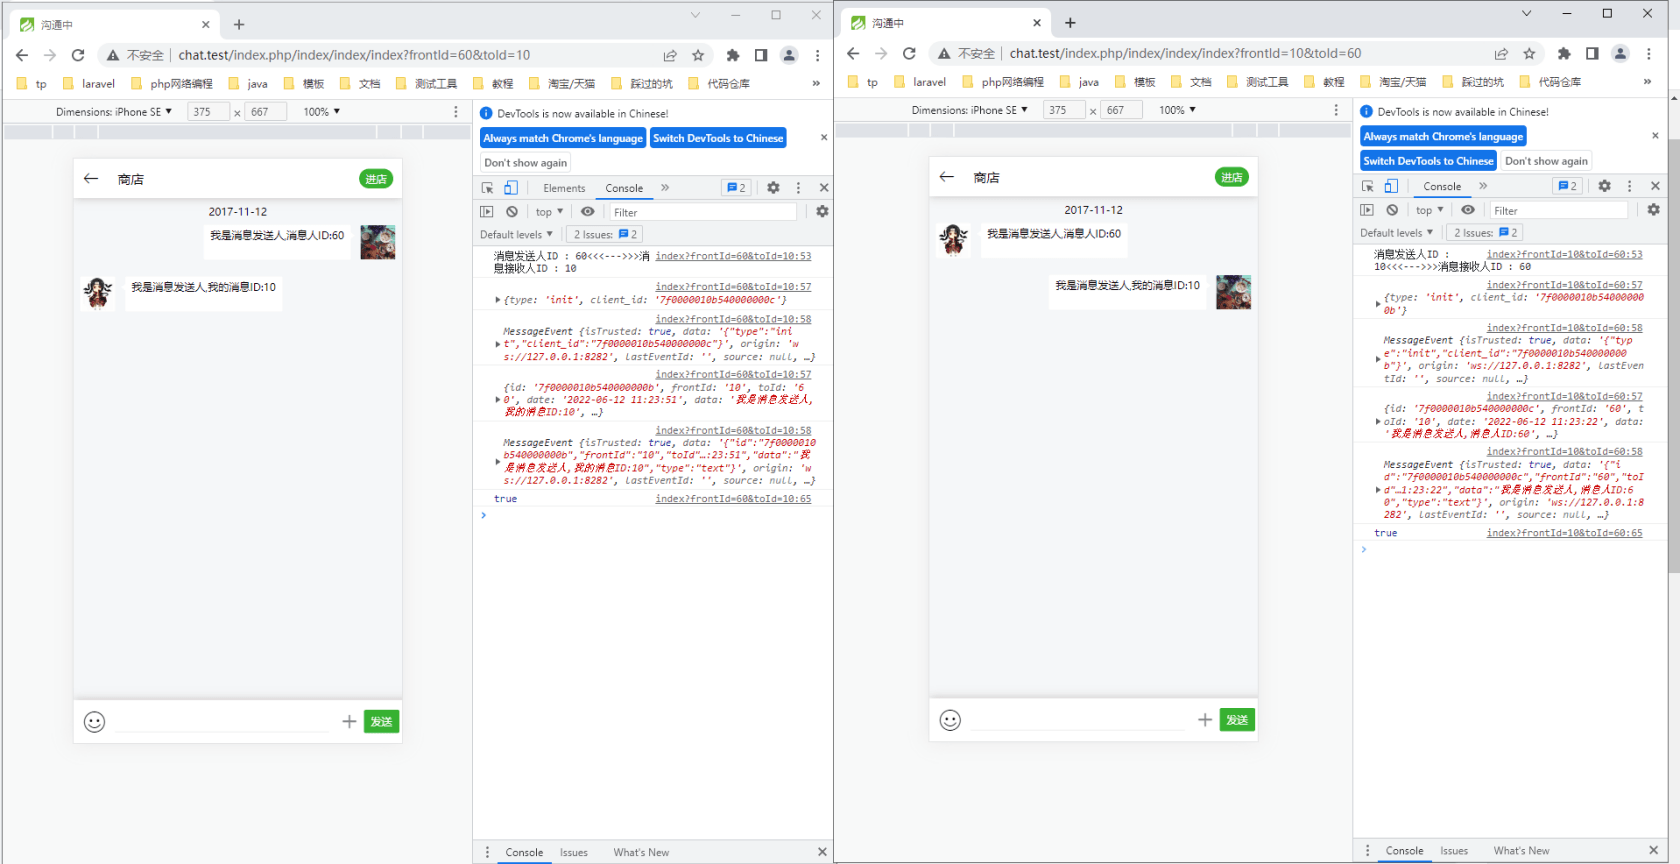The width and height of the screenshot is (1680, 864).
Task: Create live expression eye in left console
Action: [x=588, y=212]
